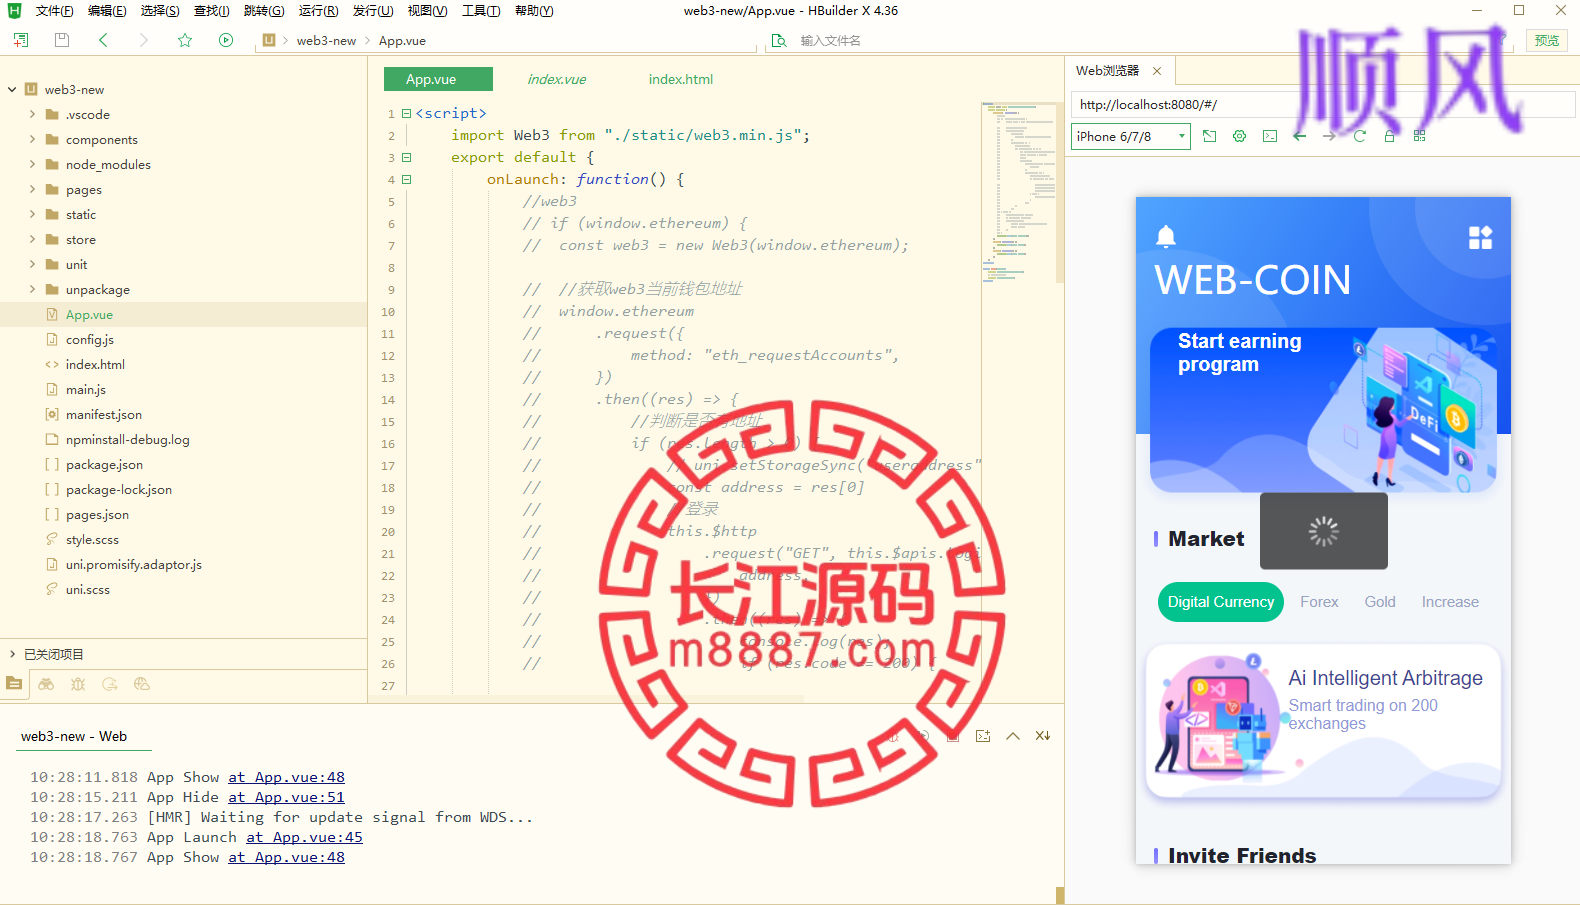Open the debug bug panel icon

[78, 684]
